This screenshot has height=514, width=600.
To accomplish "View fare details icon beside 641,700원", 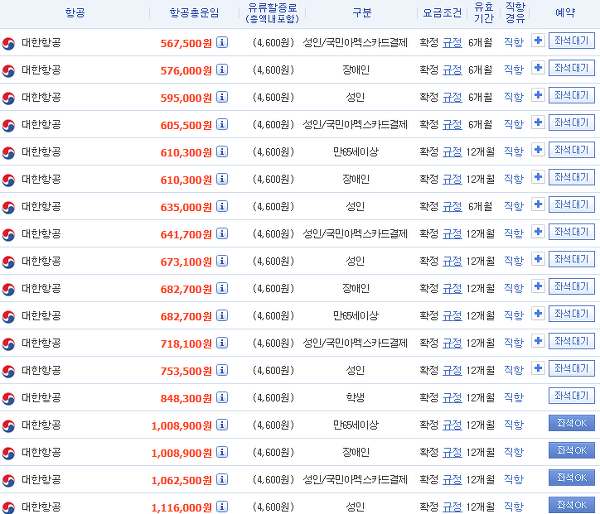I will point(222,233).
